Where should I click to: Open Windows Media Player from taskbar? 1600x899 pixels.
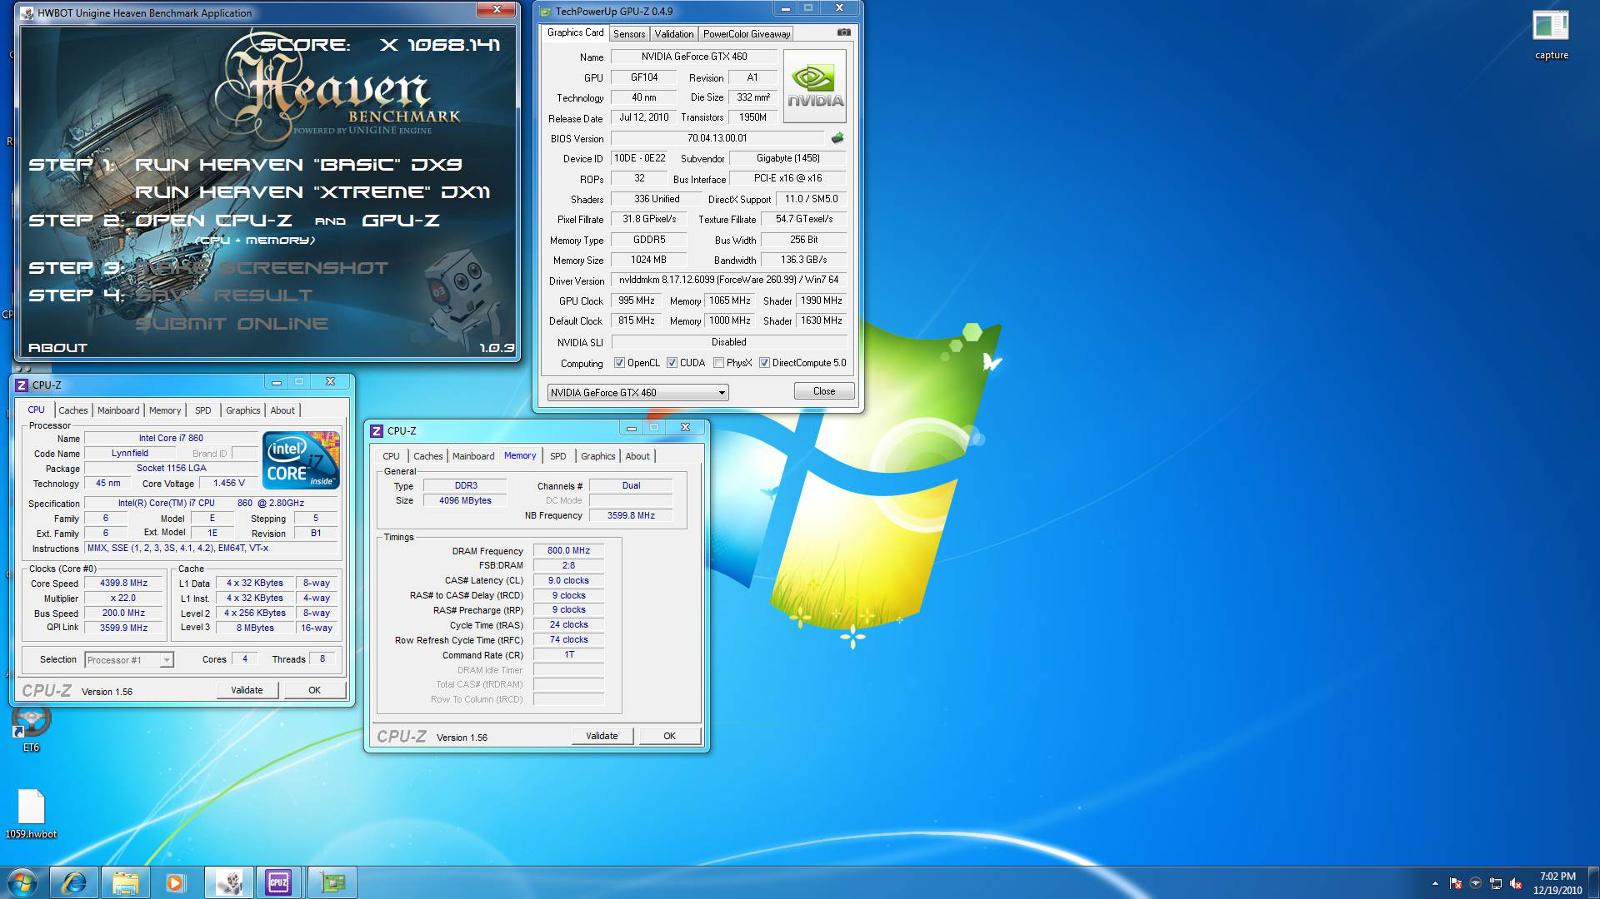pos(175,882)
